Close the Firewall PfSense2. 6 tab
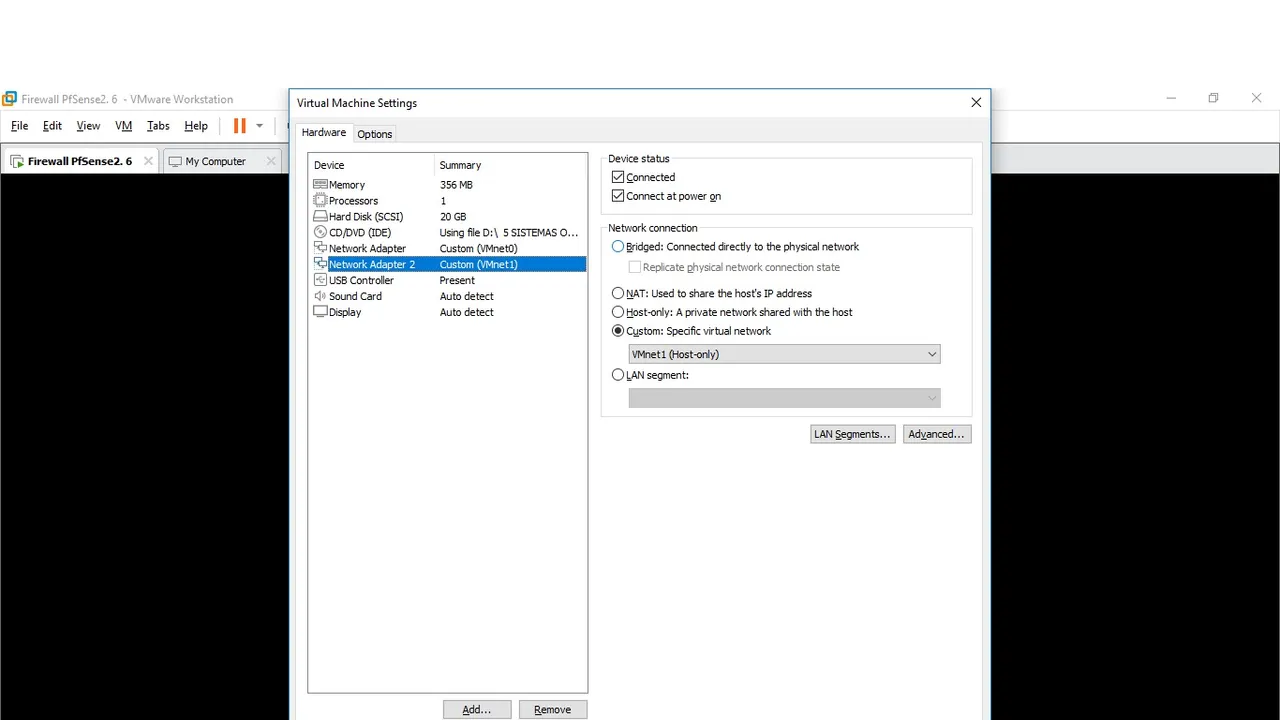This screenshot has width=1280, height=720. pyautogui.click(x=148, y=161)
